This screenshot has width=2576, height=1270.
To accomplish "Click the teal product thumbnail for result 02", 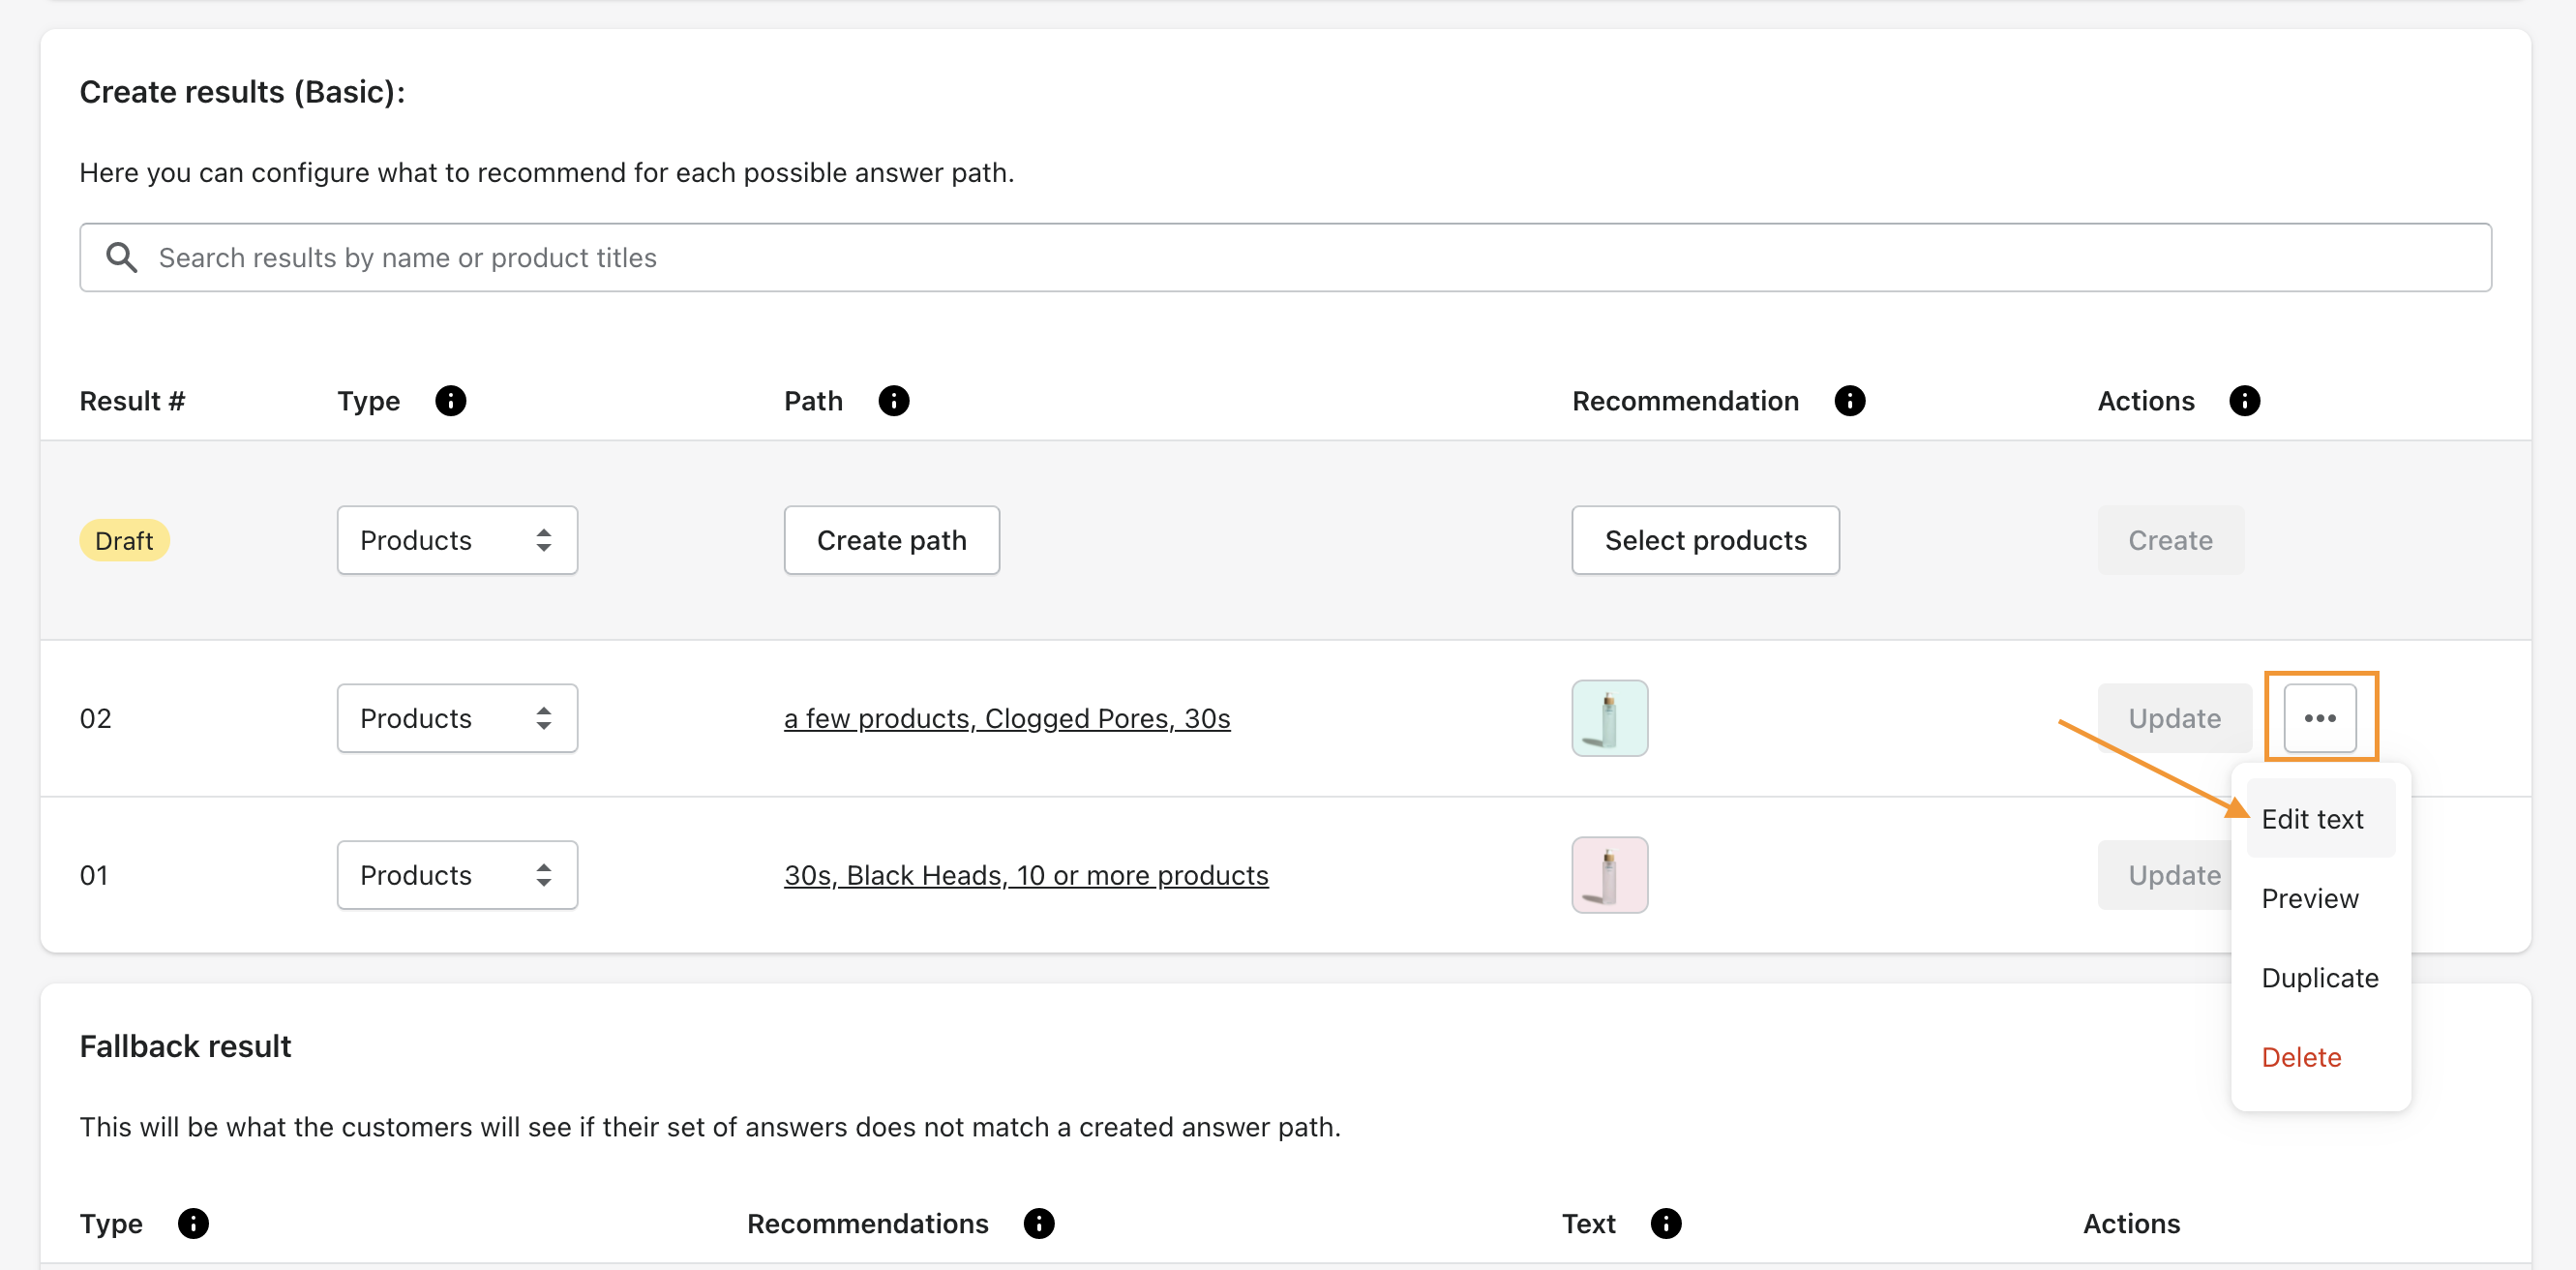I will (x=1609, y=718).
